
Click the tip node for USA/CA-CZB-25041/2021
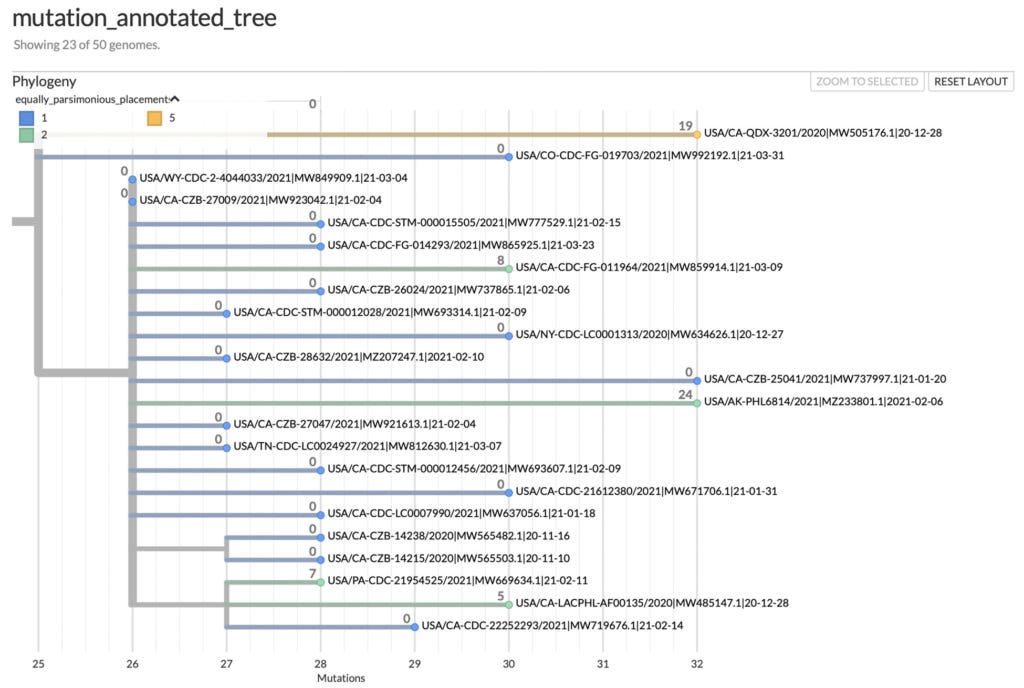697,381
